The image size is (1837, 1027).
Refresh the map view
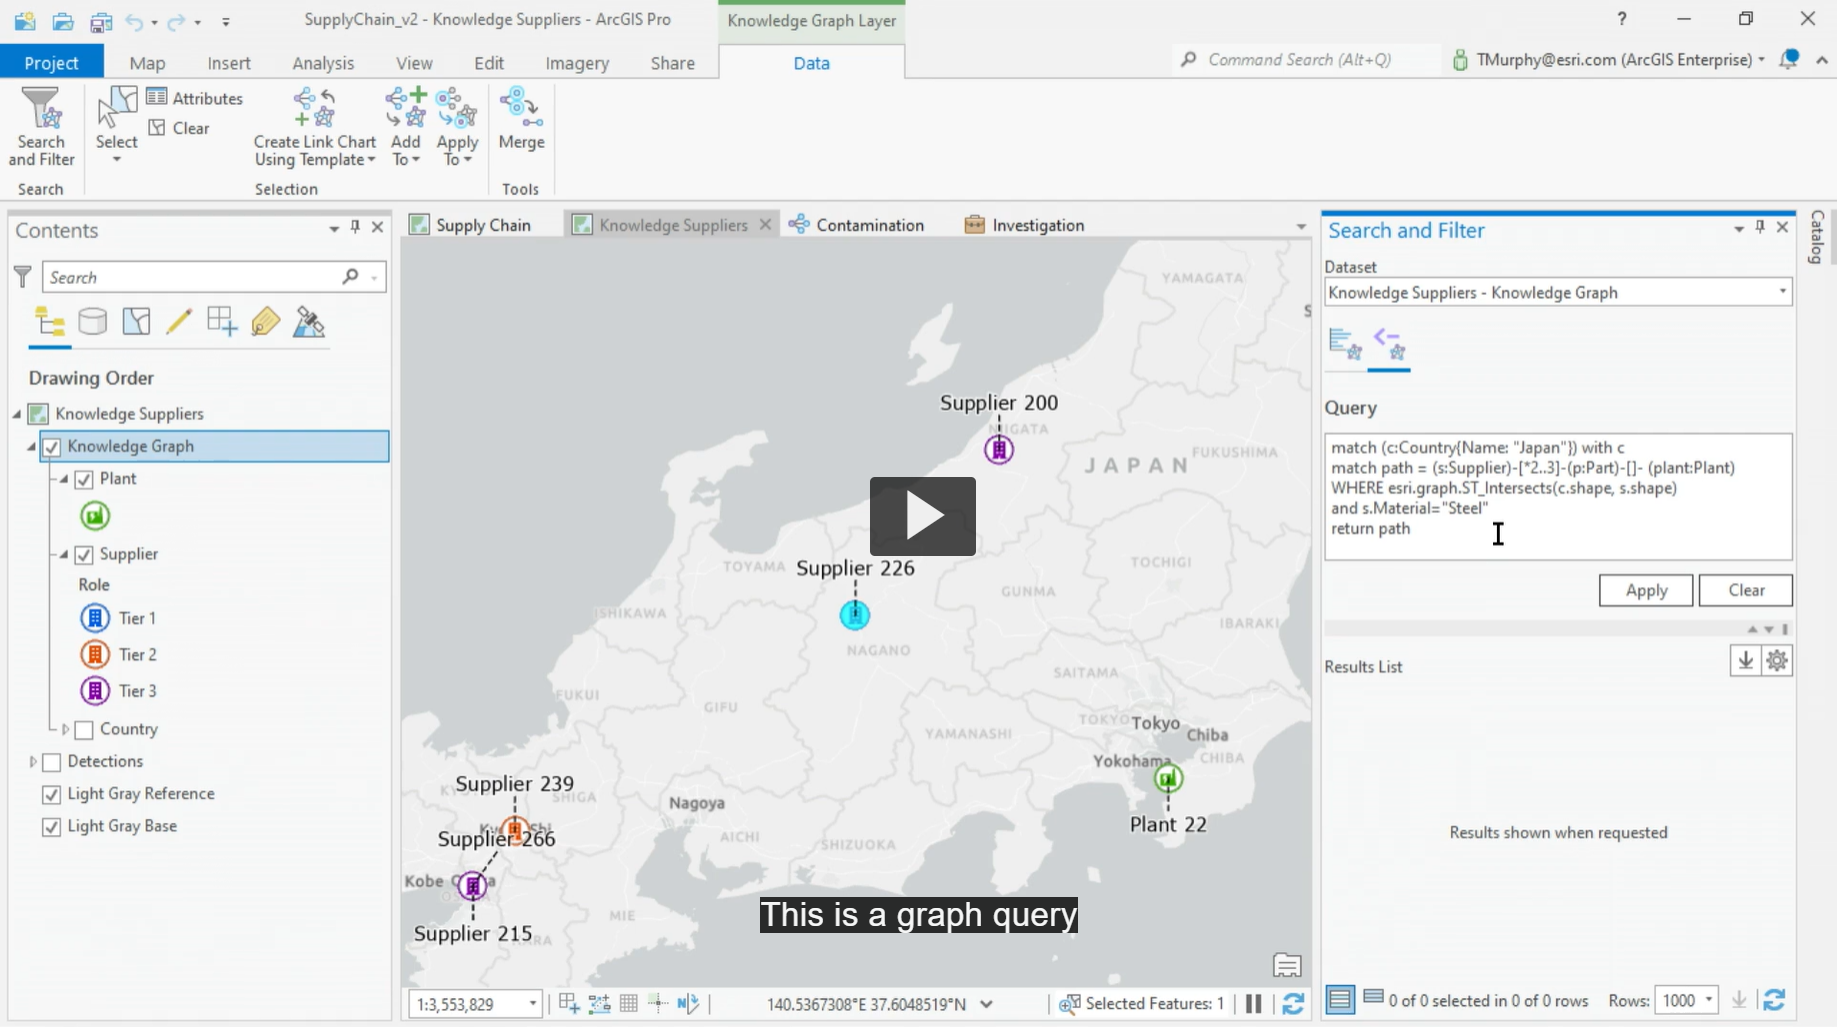[1293, 1003]
